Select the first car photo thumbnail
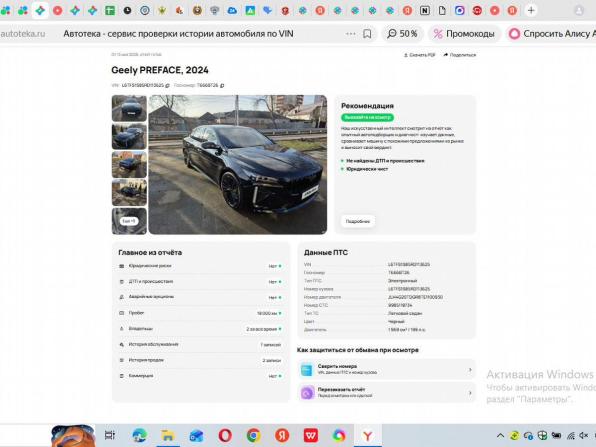Viewport: 596px width, 447px height. 129,108
